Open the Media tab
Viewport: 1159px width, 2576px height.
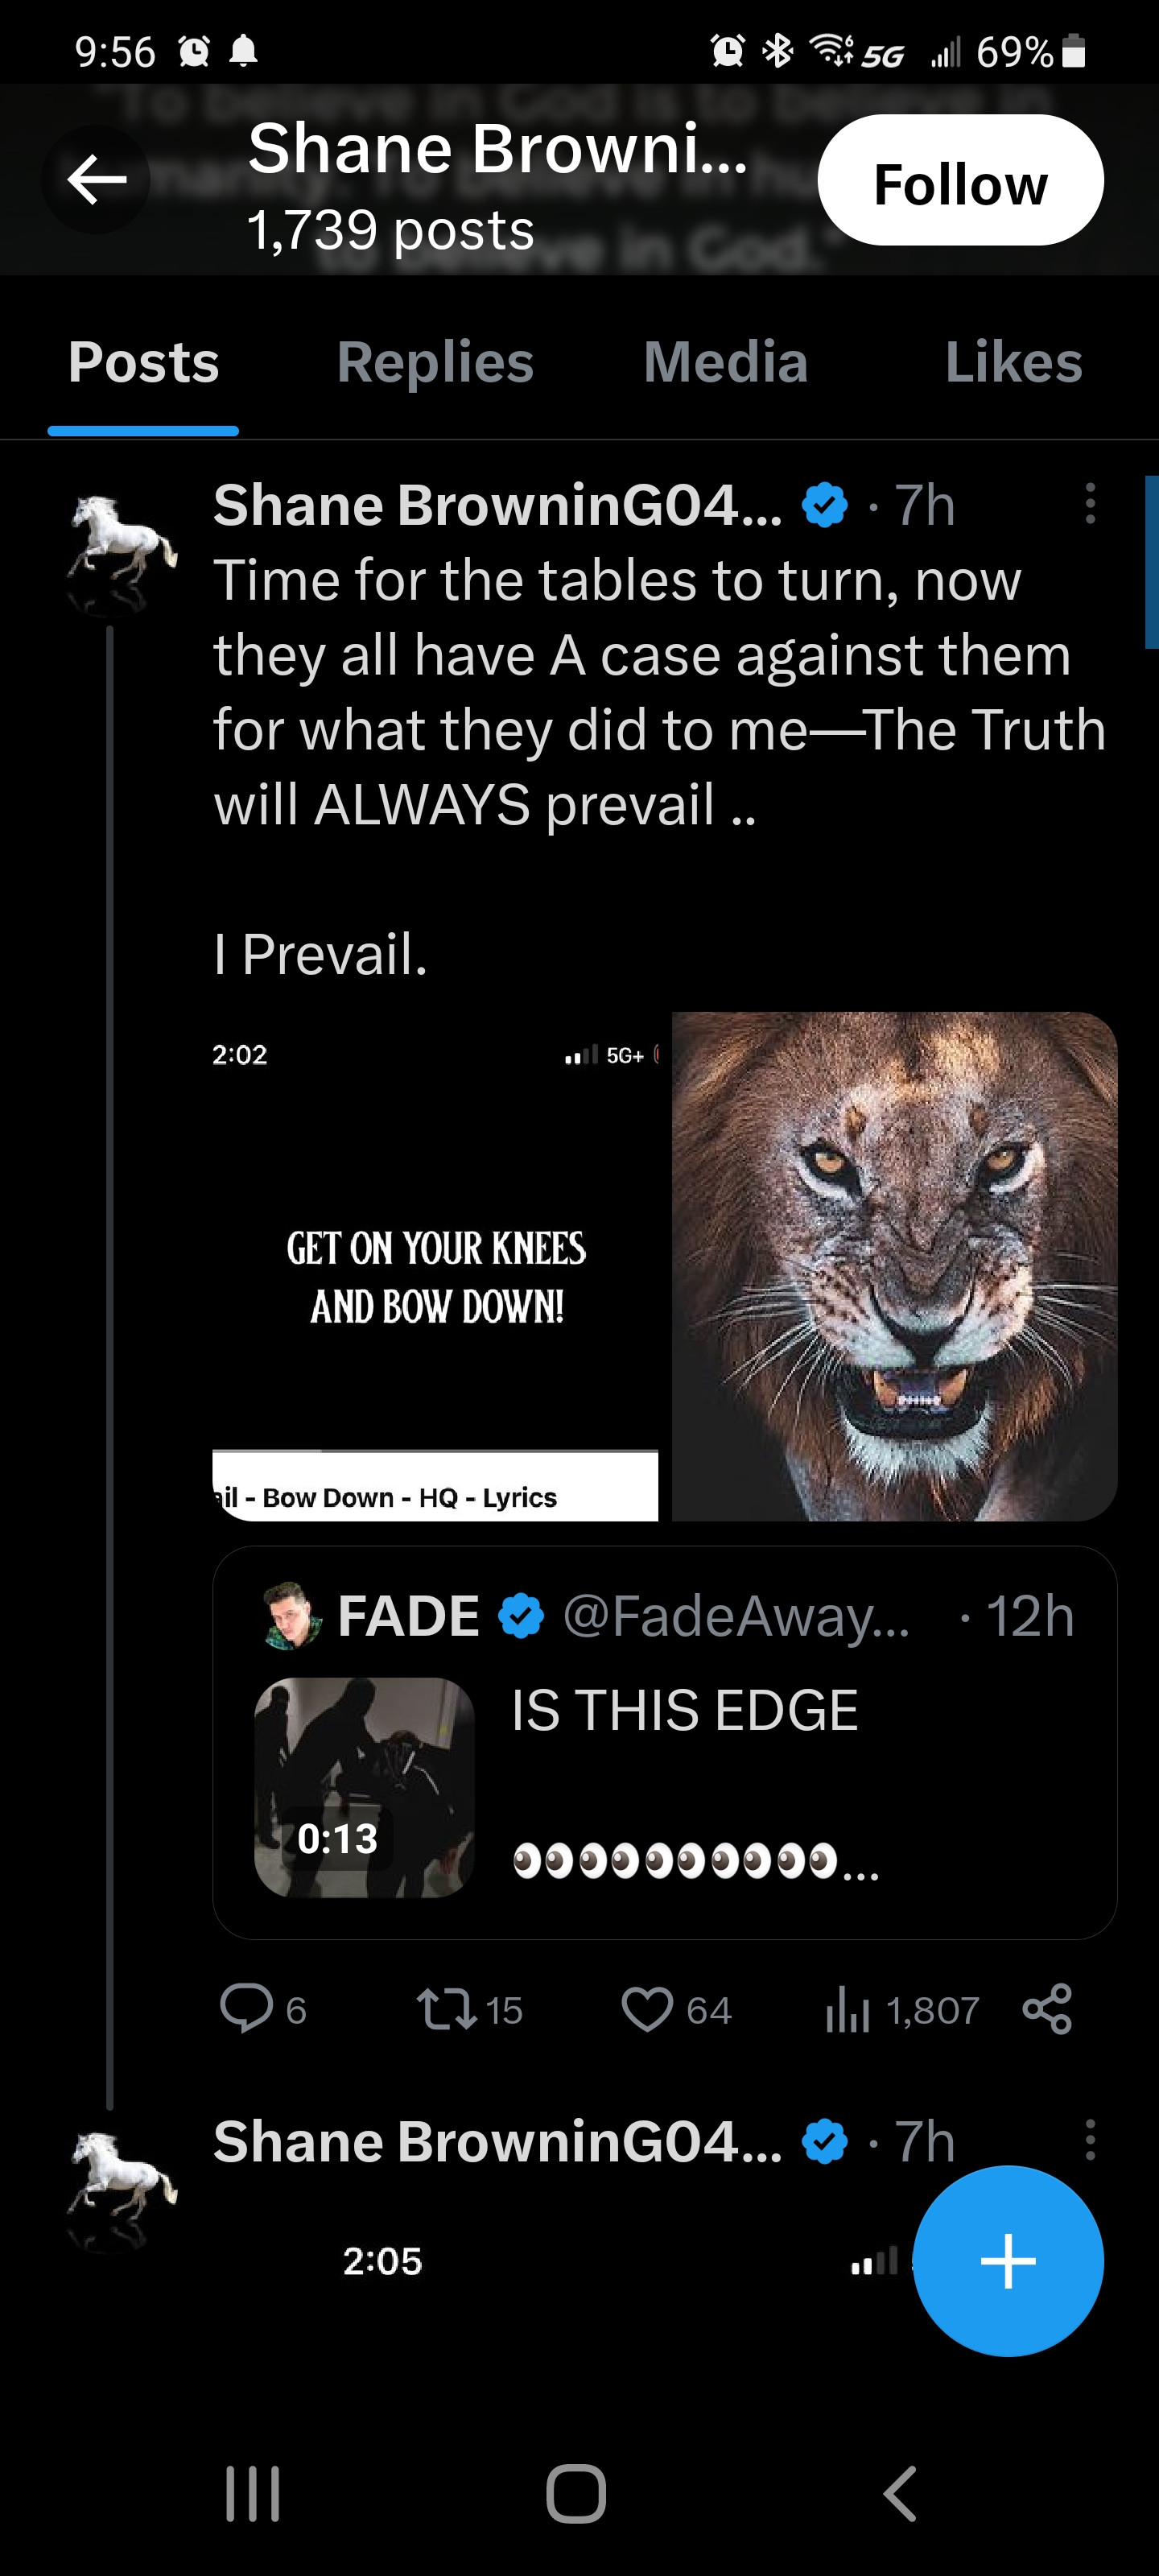pos(725,362)
